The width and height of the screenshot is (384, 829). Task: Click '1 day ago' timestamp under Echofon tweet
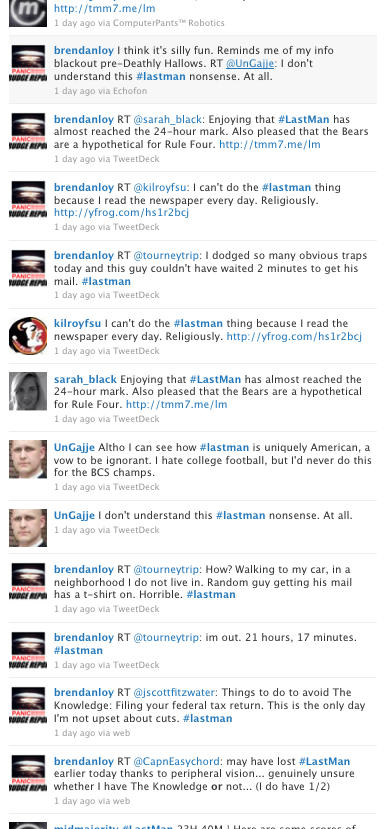pyautogui.click(x=75, y=91)
